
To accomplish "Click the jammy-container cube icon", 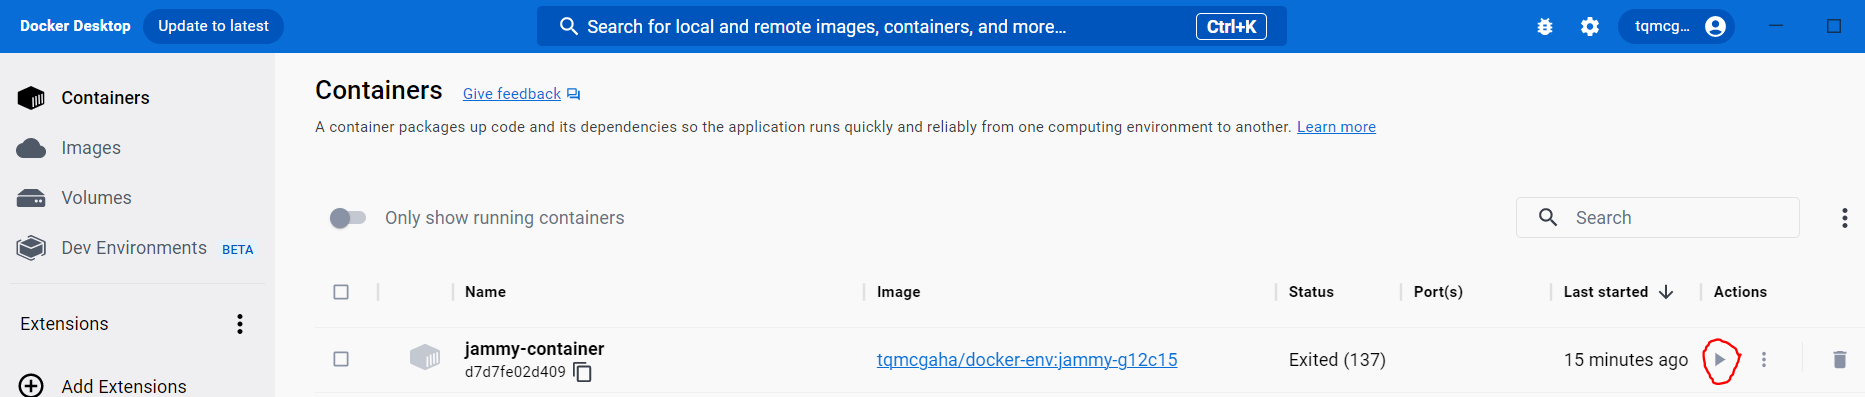I will (425, 357).
